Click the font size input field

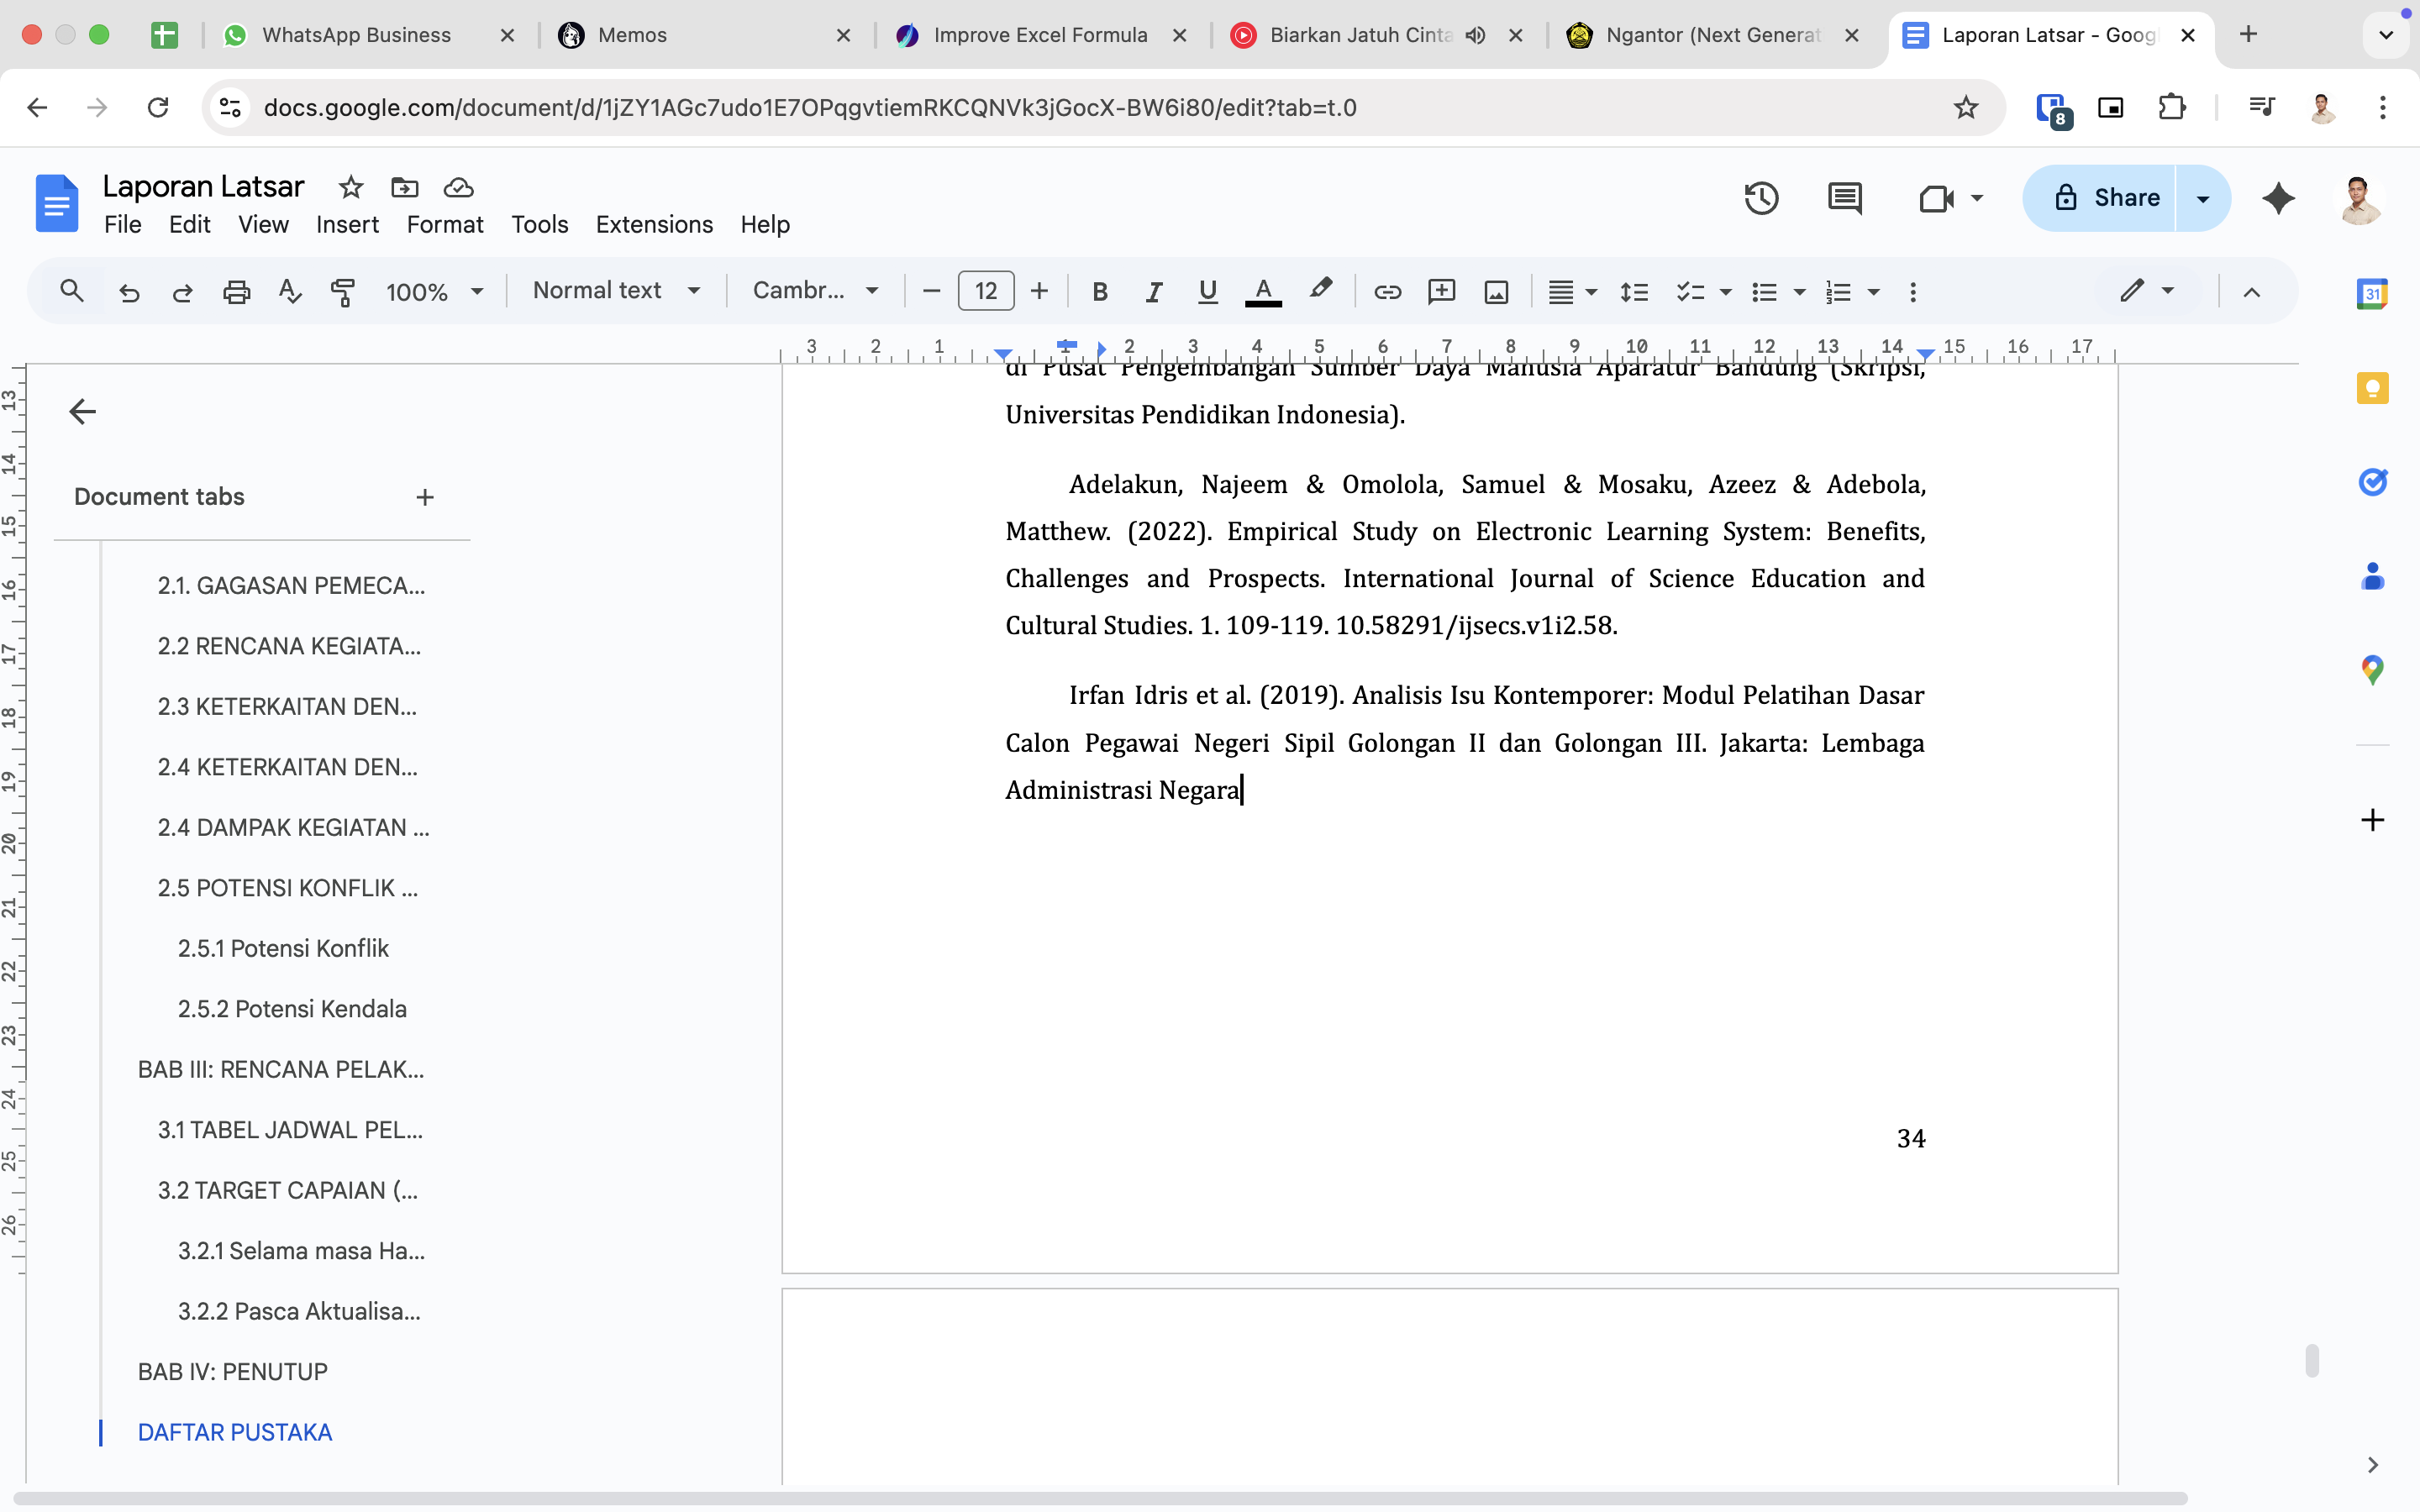(x=985, y=291)
